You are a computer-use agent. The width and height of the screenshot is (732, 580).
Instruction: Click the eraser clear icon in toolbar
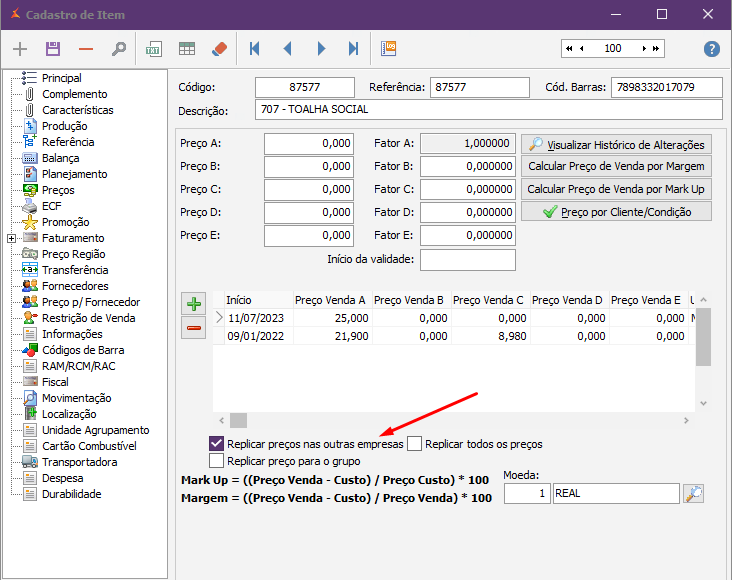220,49
